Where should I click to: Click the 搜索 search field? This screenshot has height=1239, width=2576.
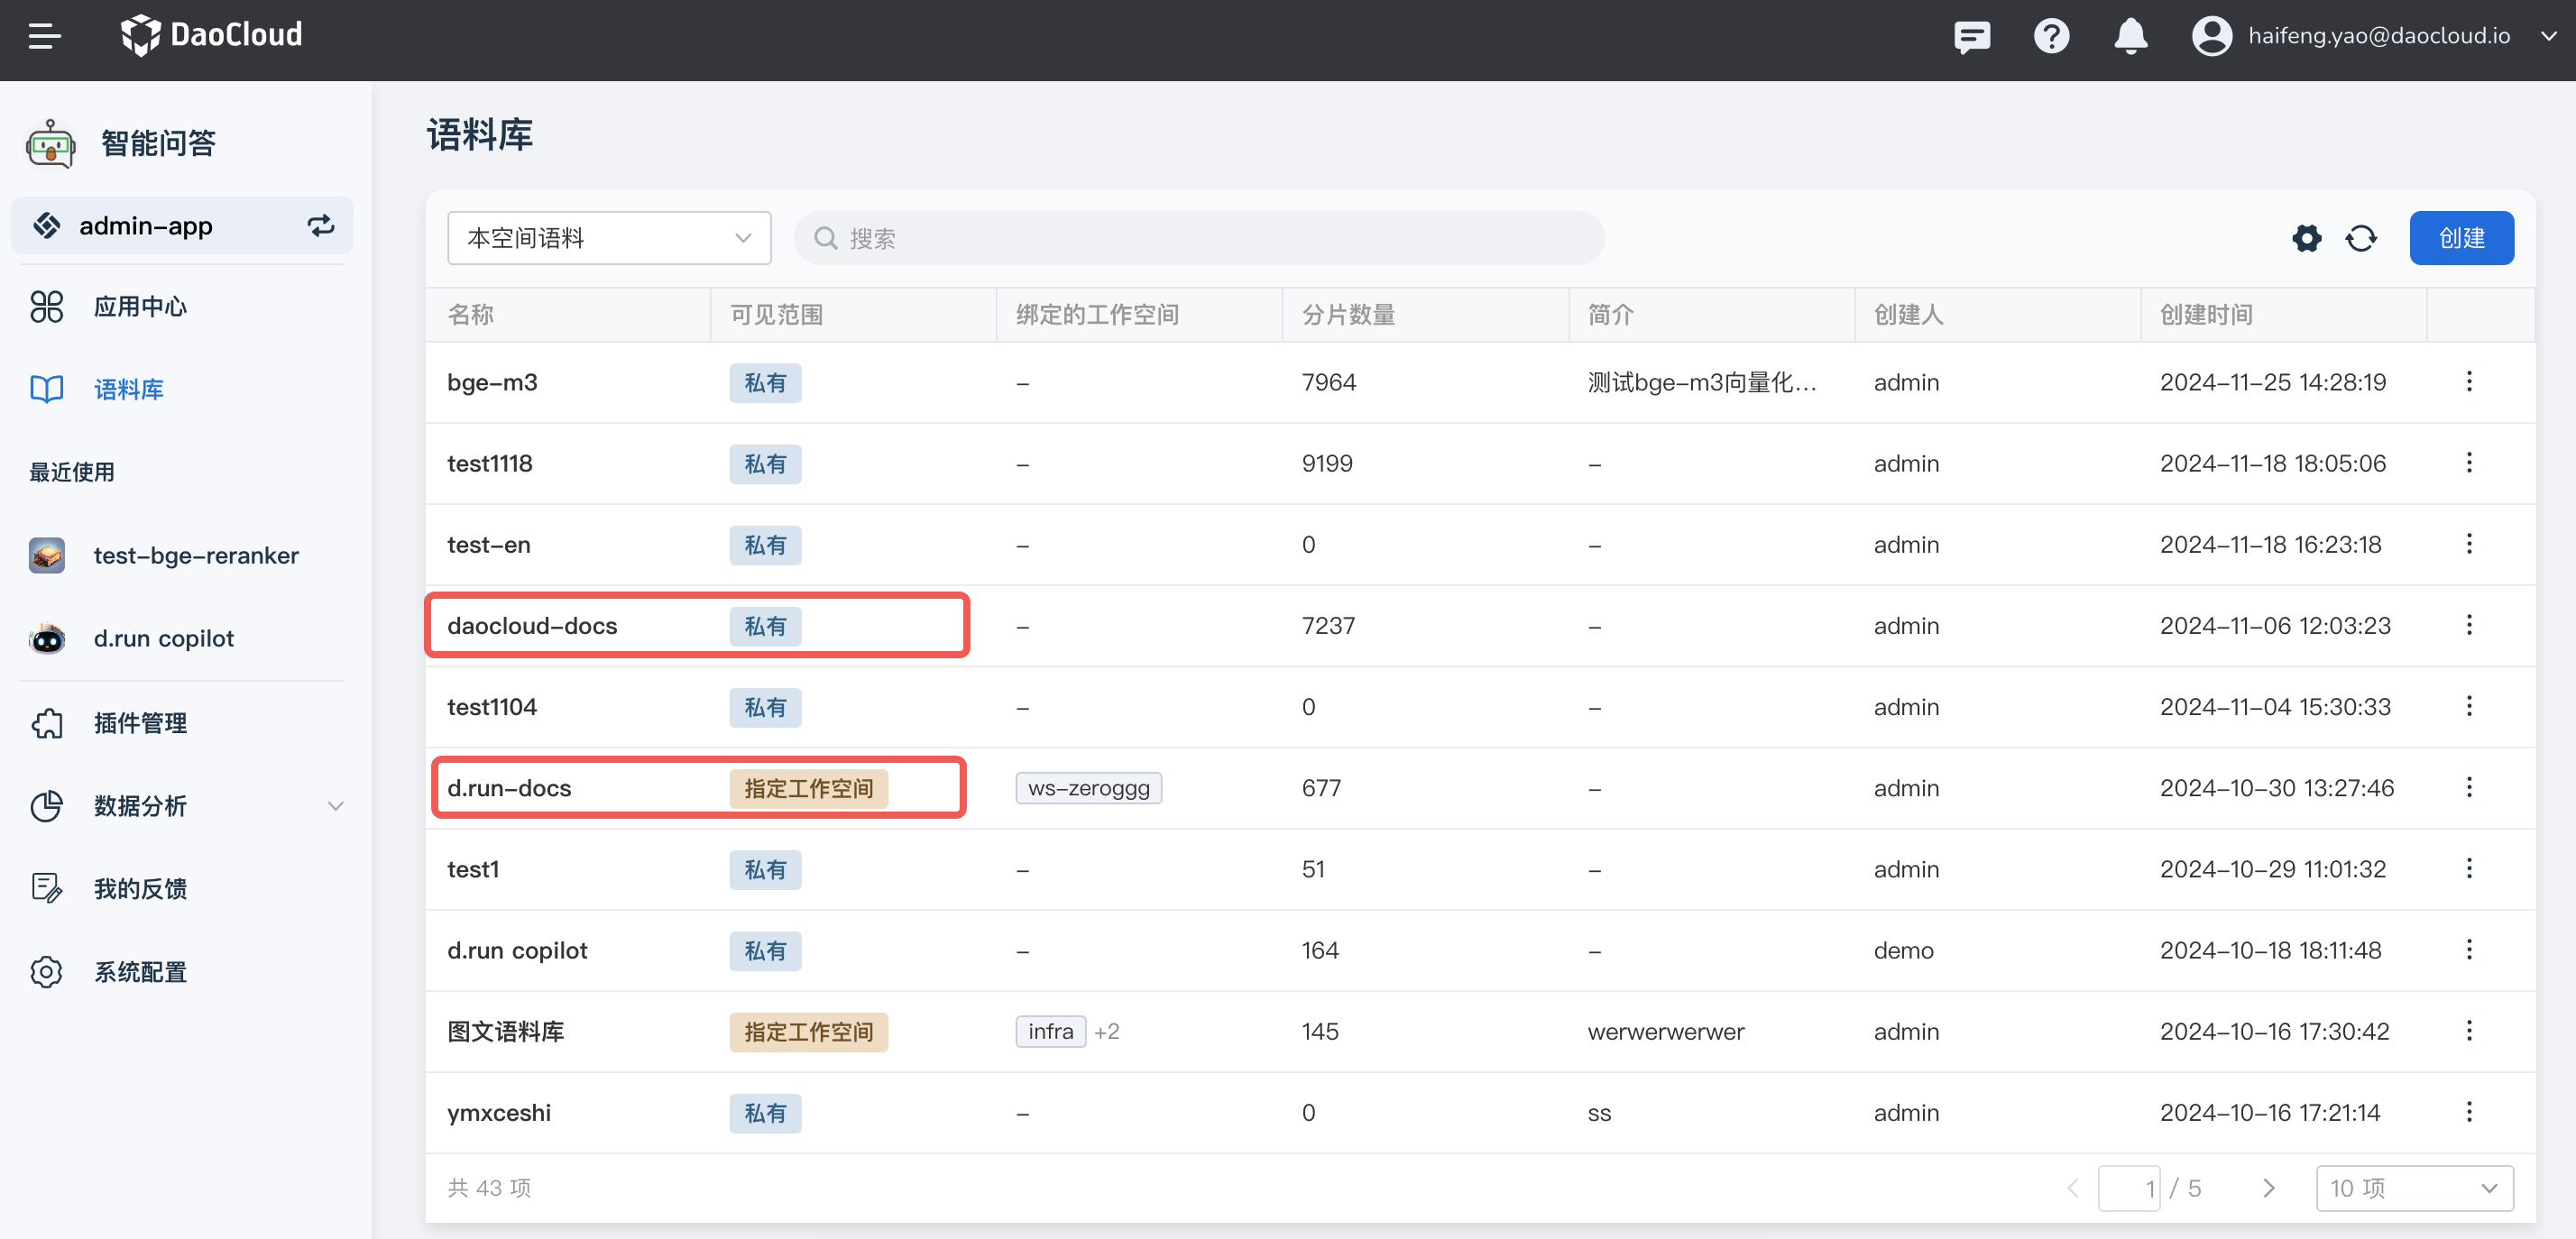[x=1200, y=238]
